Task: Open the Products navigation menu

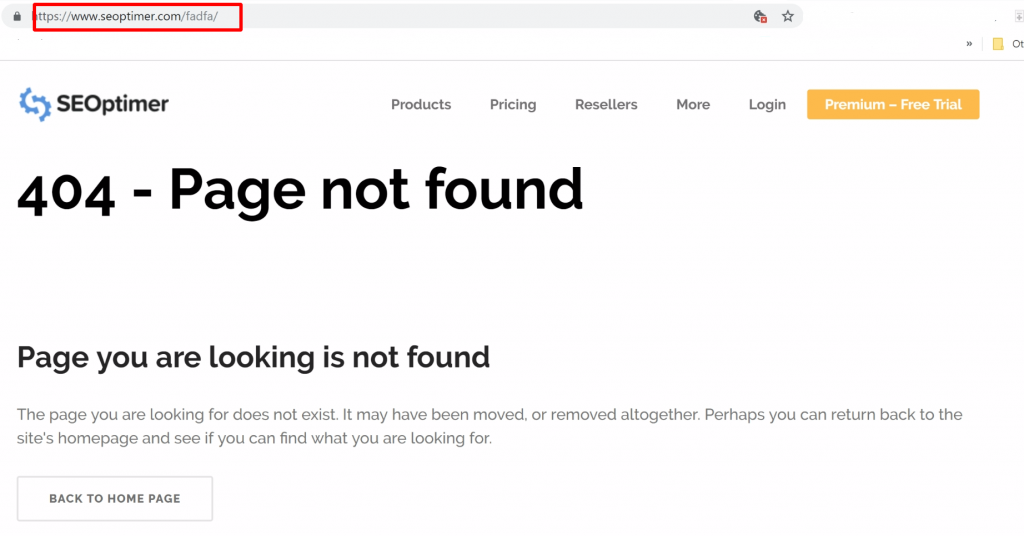Action: click(x=420, y=105)
